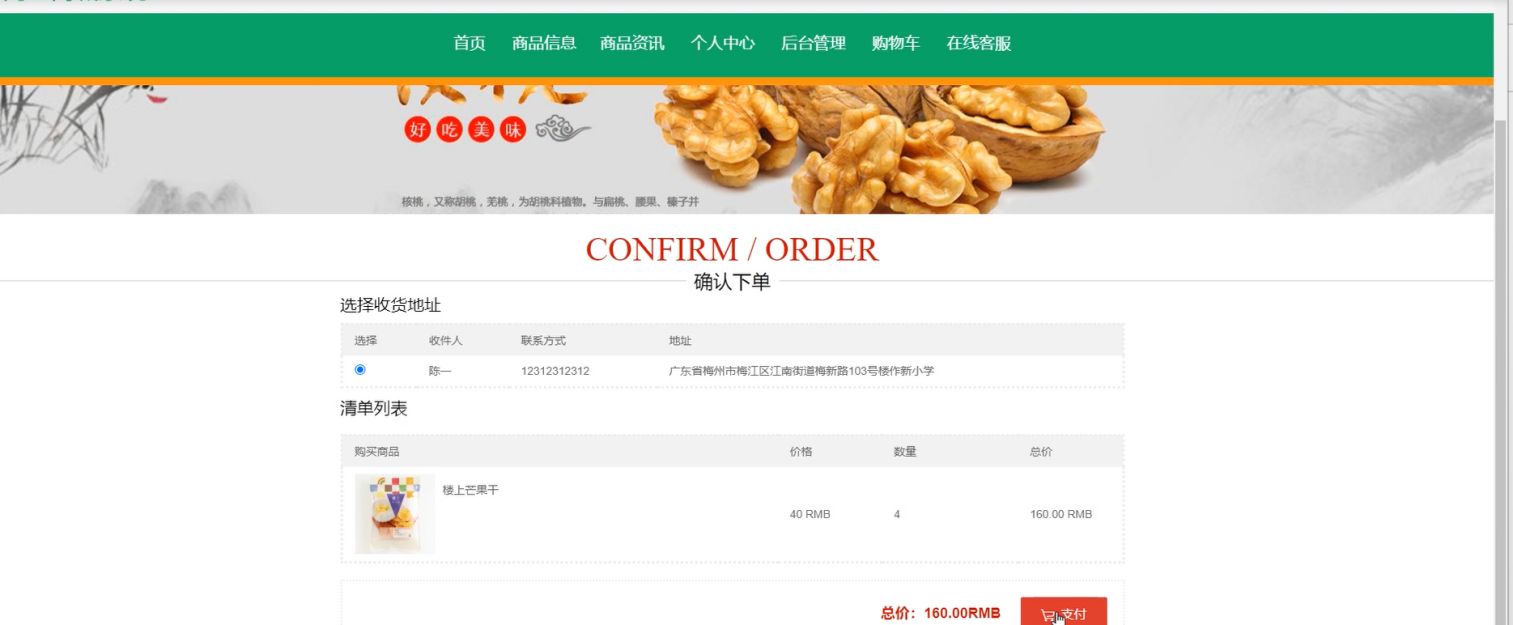Select the 陈一 address radio button
1513x625 pixels.
pos(360,370)
